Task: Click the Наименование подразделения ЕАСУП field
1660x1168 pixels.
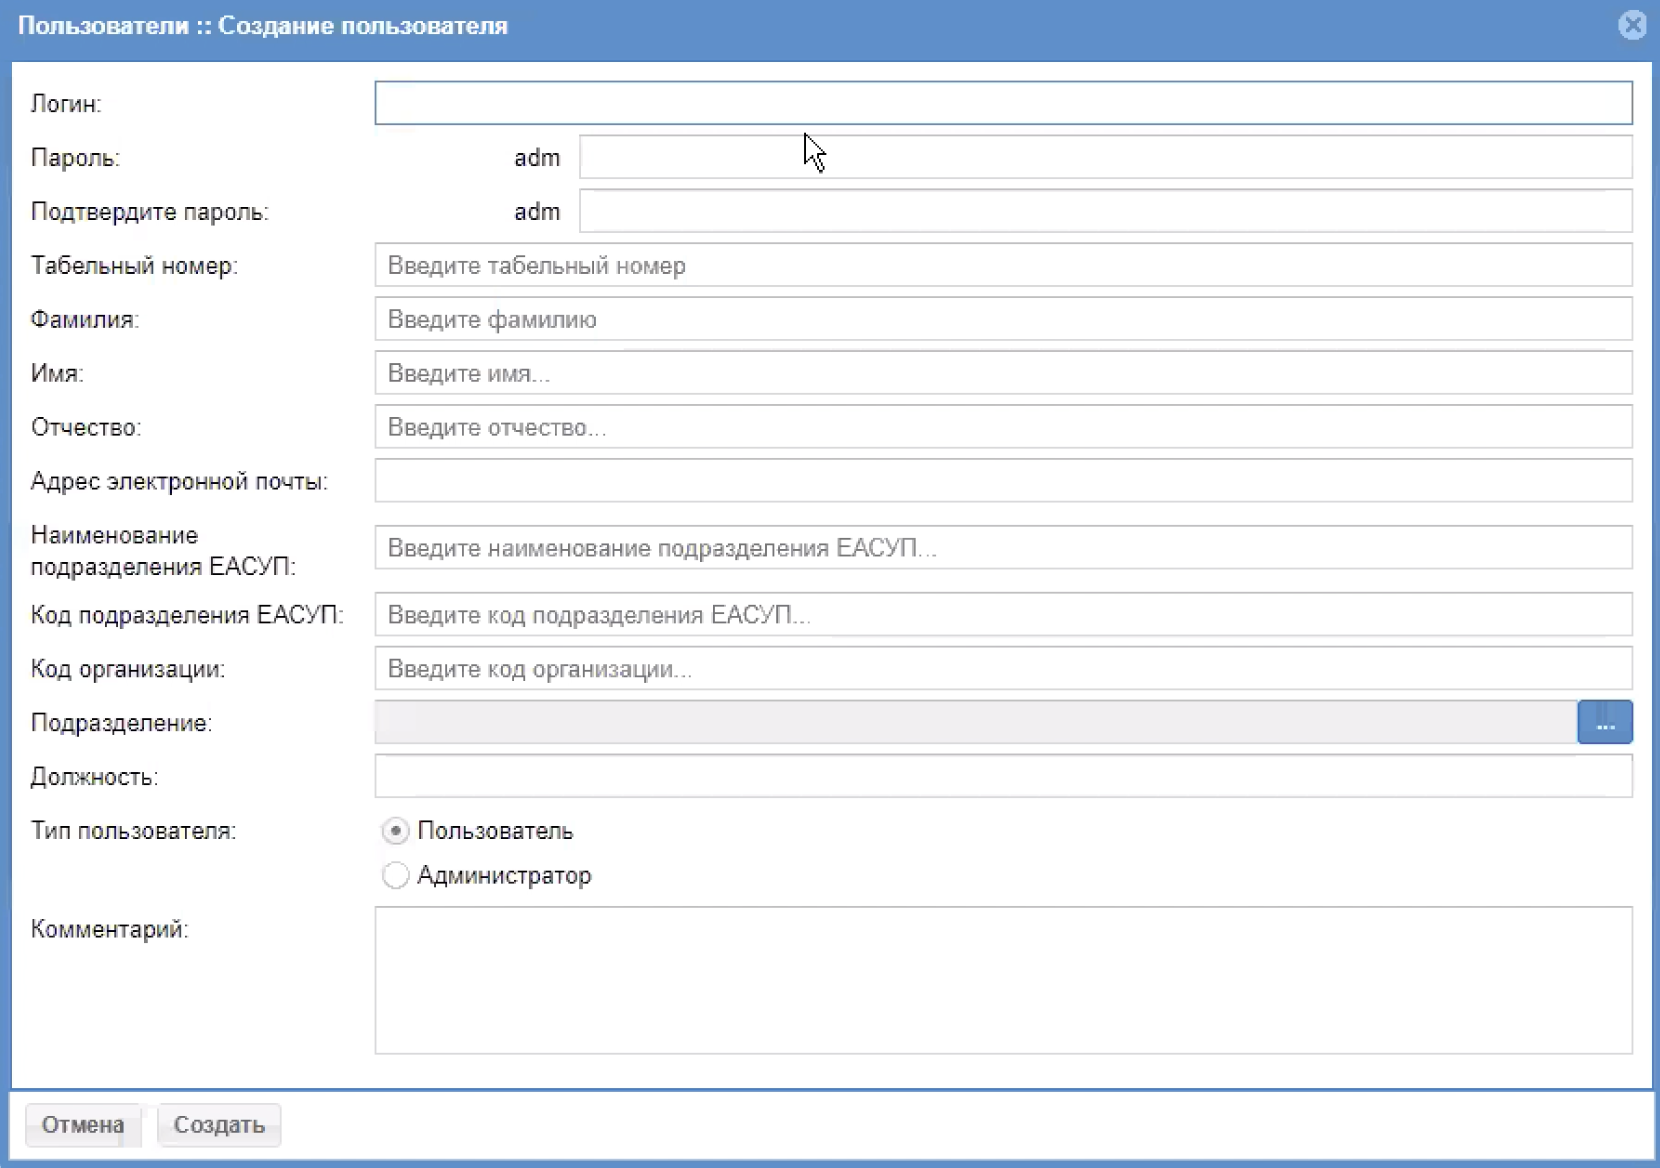Action: coord(1003,548)
